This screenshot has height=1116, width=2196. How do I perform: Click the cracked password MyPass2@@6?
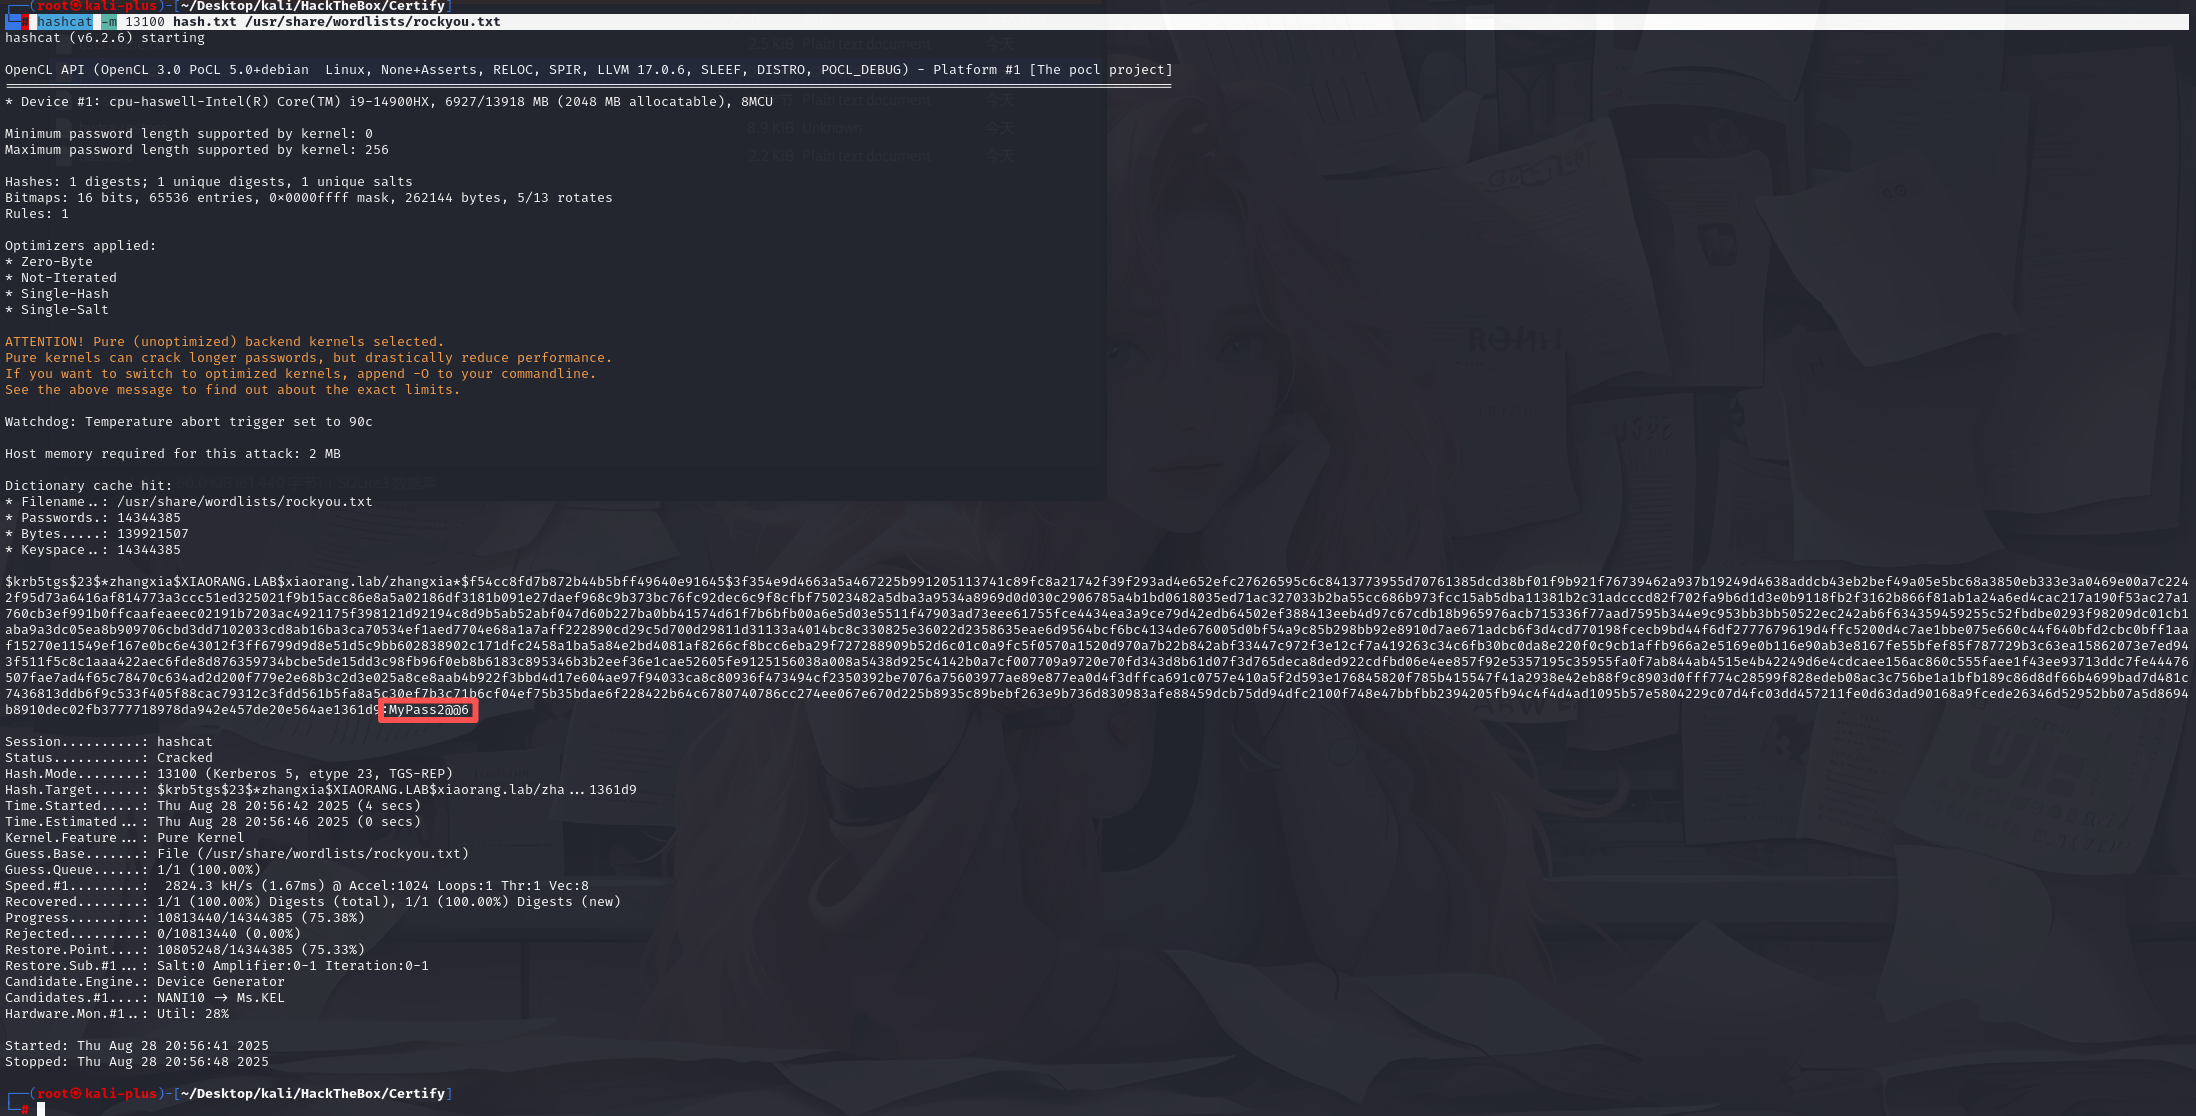[428, 710]
